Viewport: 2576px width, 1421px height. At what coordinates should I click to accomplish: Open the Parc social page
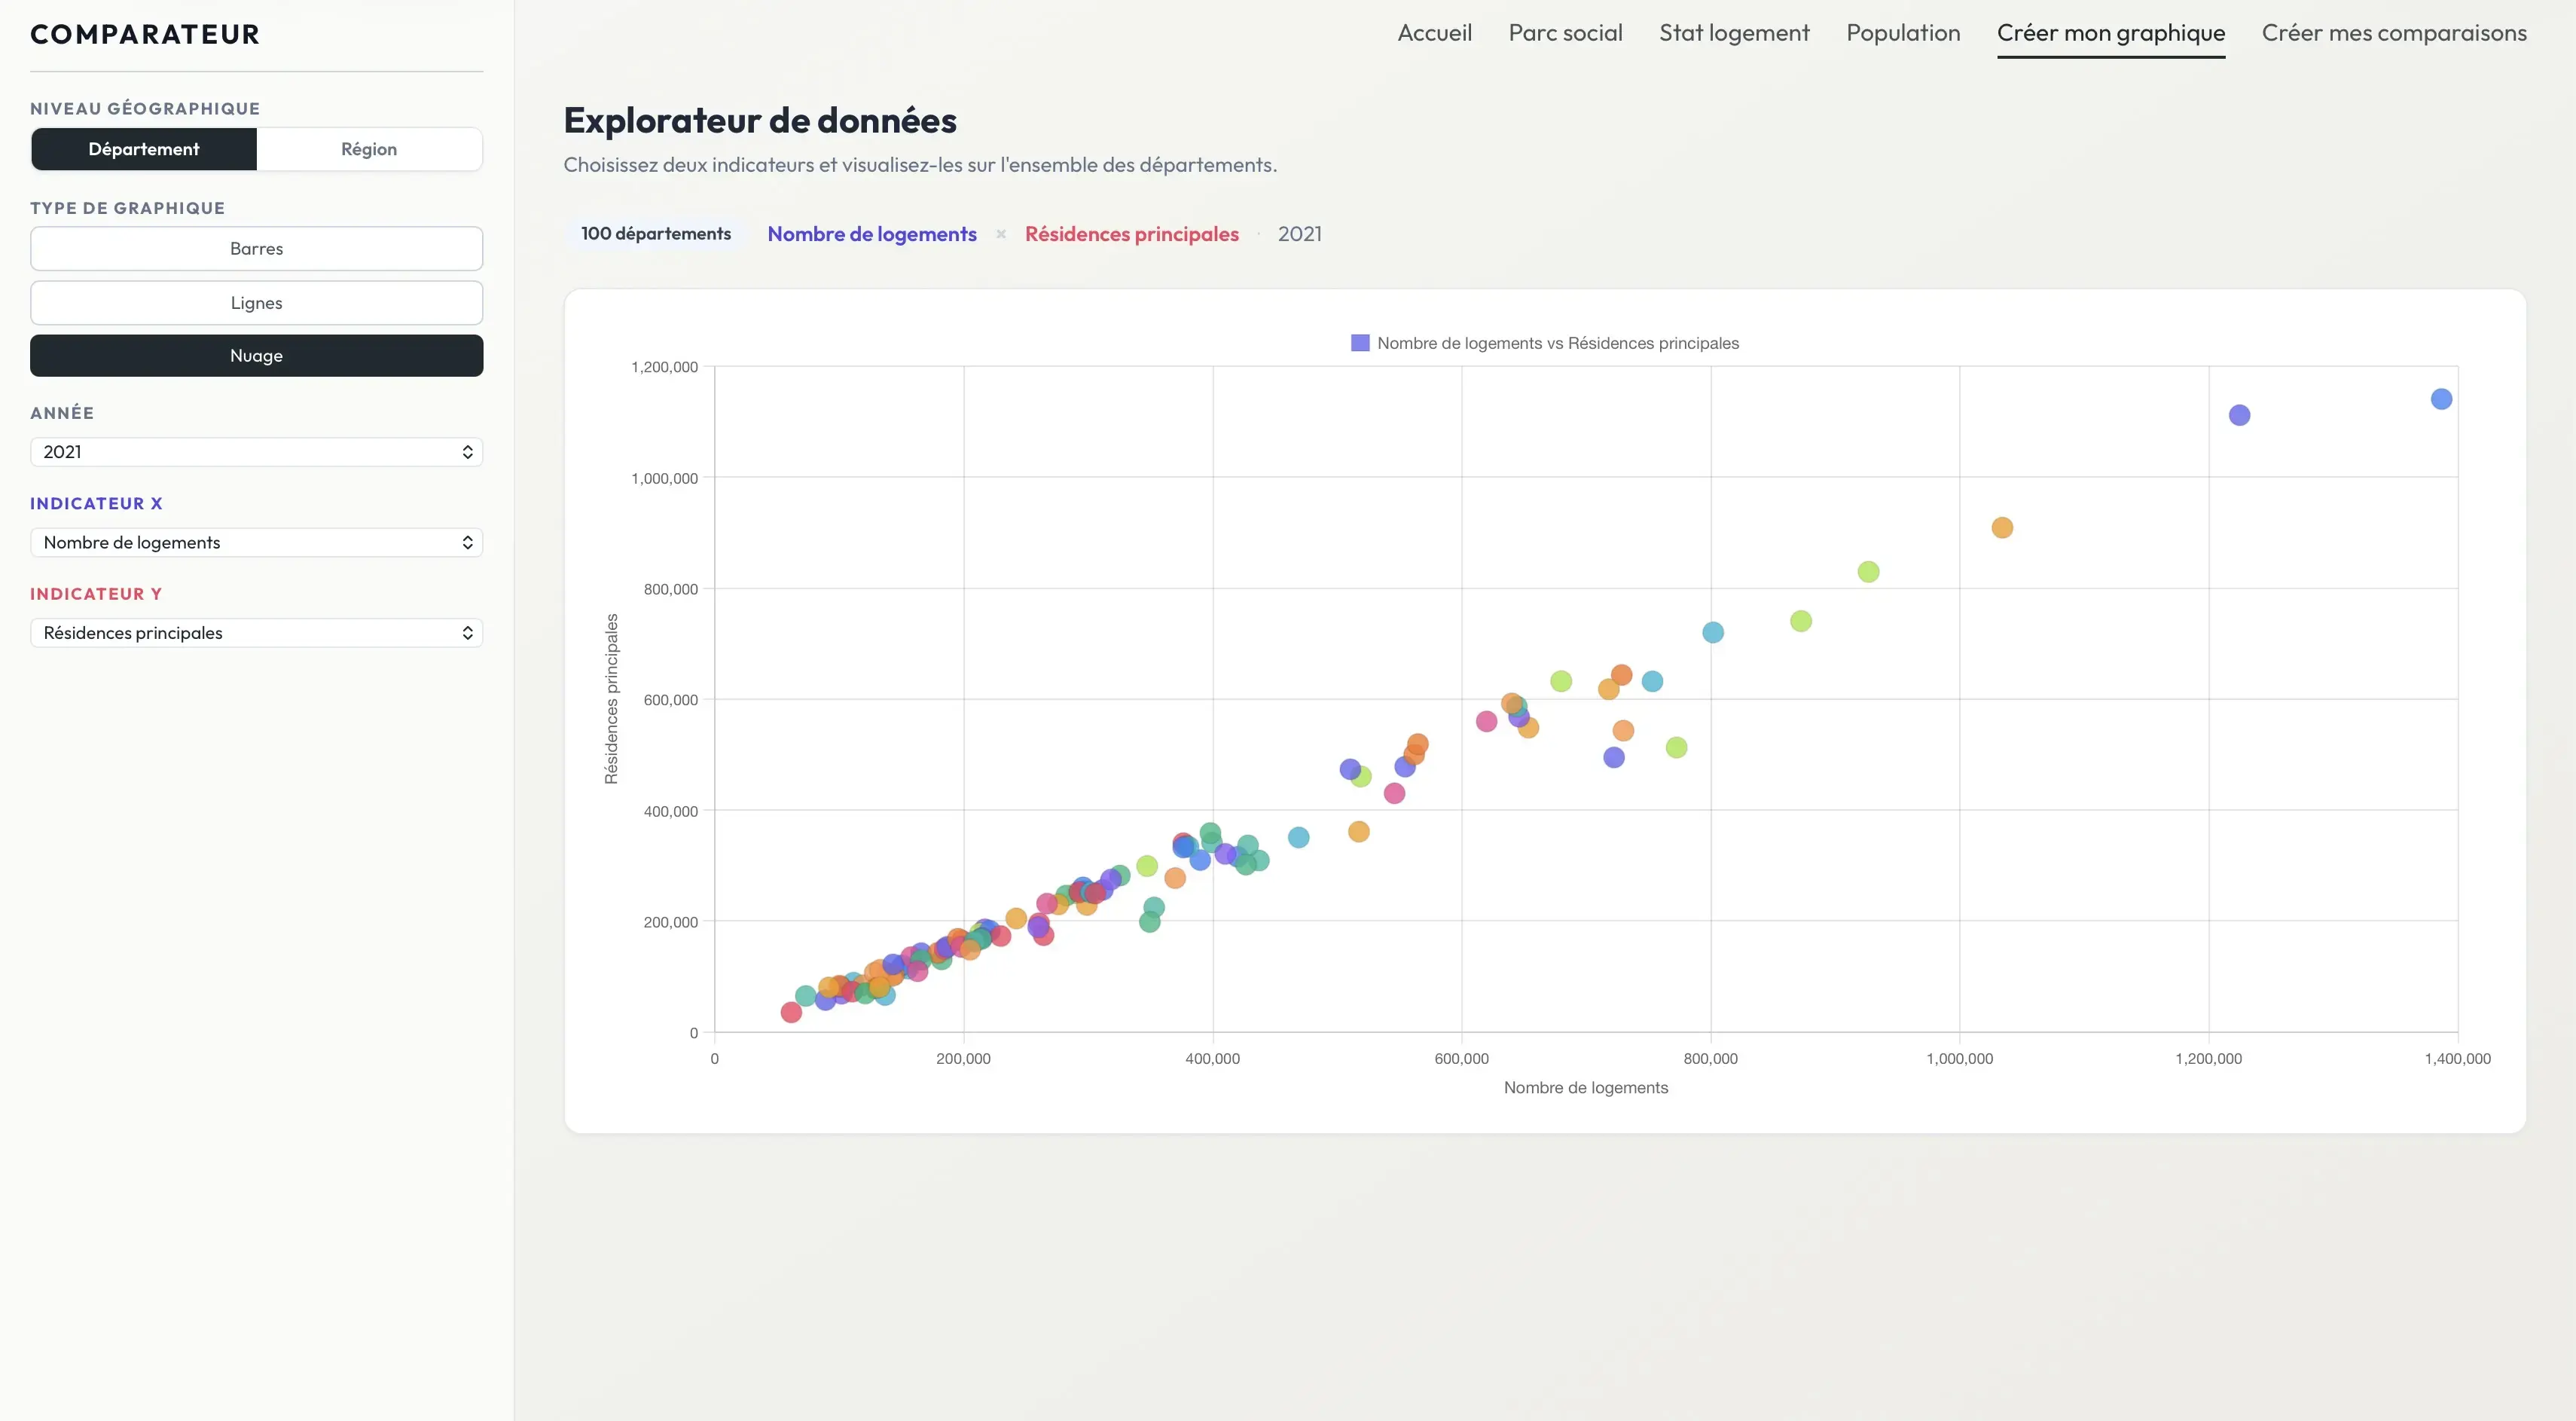point(1565,33)
